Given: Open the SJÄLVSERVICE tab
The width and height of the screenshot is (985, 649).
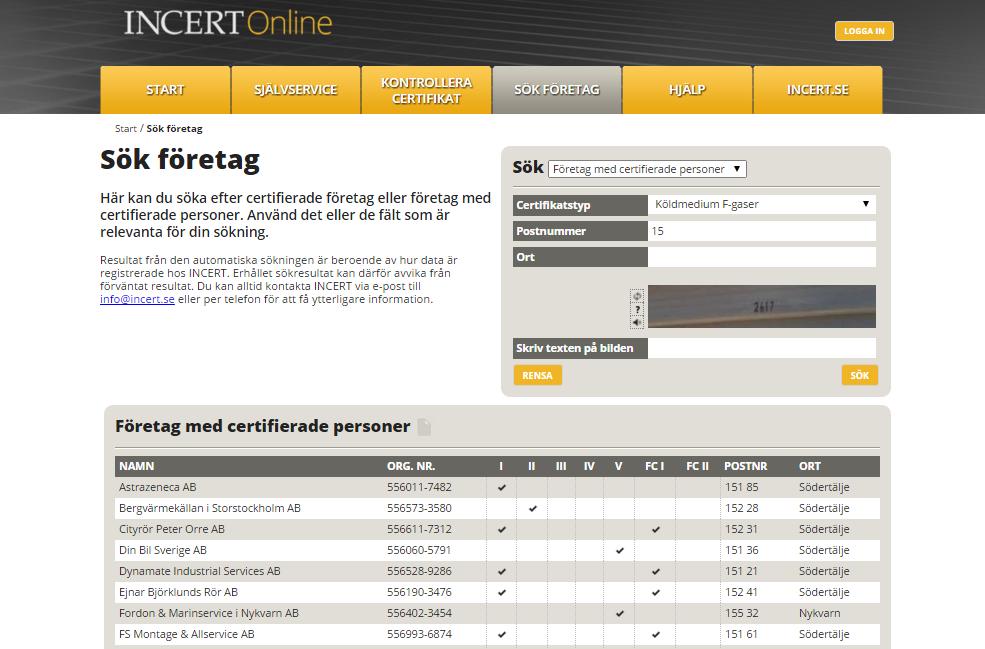Looking at the screenshot, I should click(x=296, y=90).
